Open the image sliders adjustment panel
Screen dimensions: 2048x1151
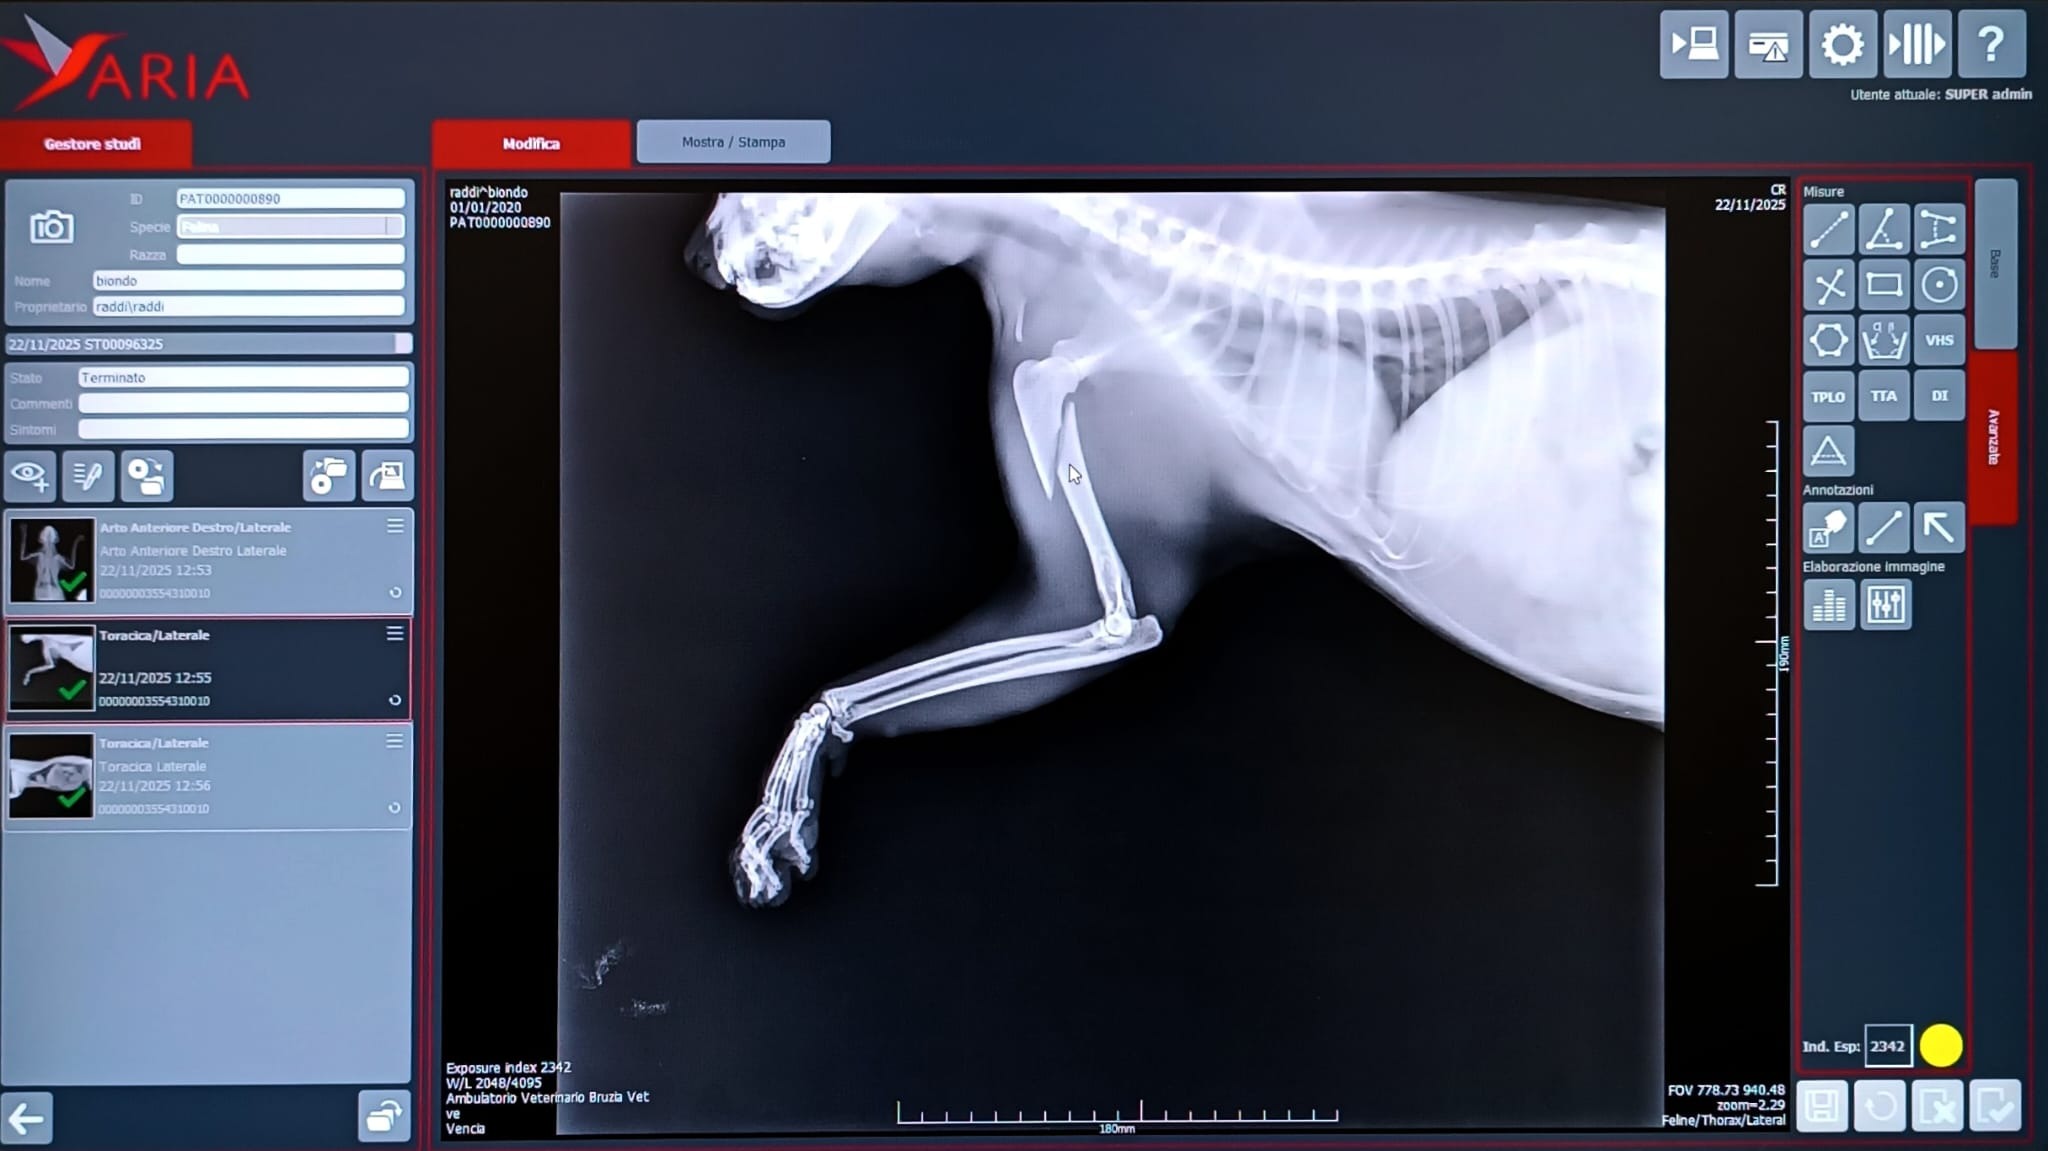pyautogui.click(x=1885, y=605)
